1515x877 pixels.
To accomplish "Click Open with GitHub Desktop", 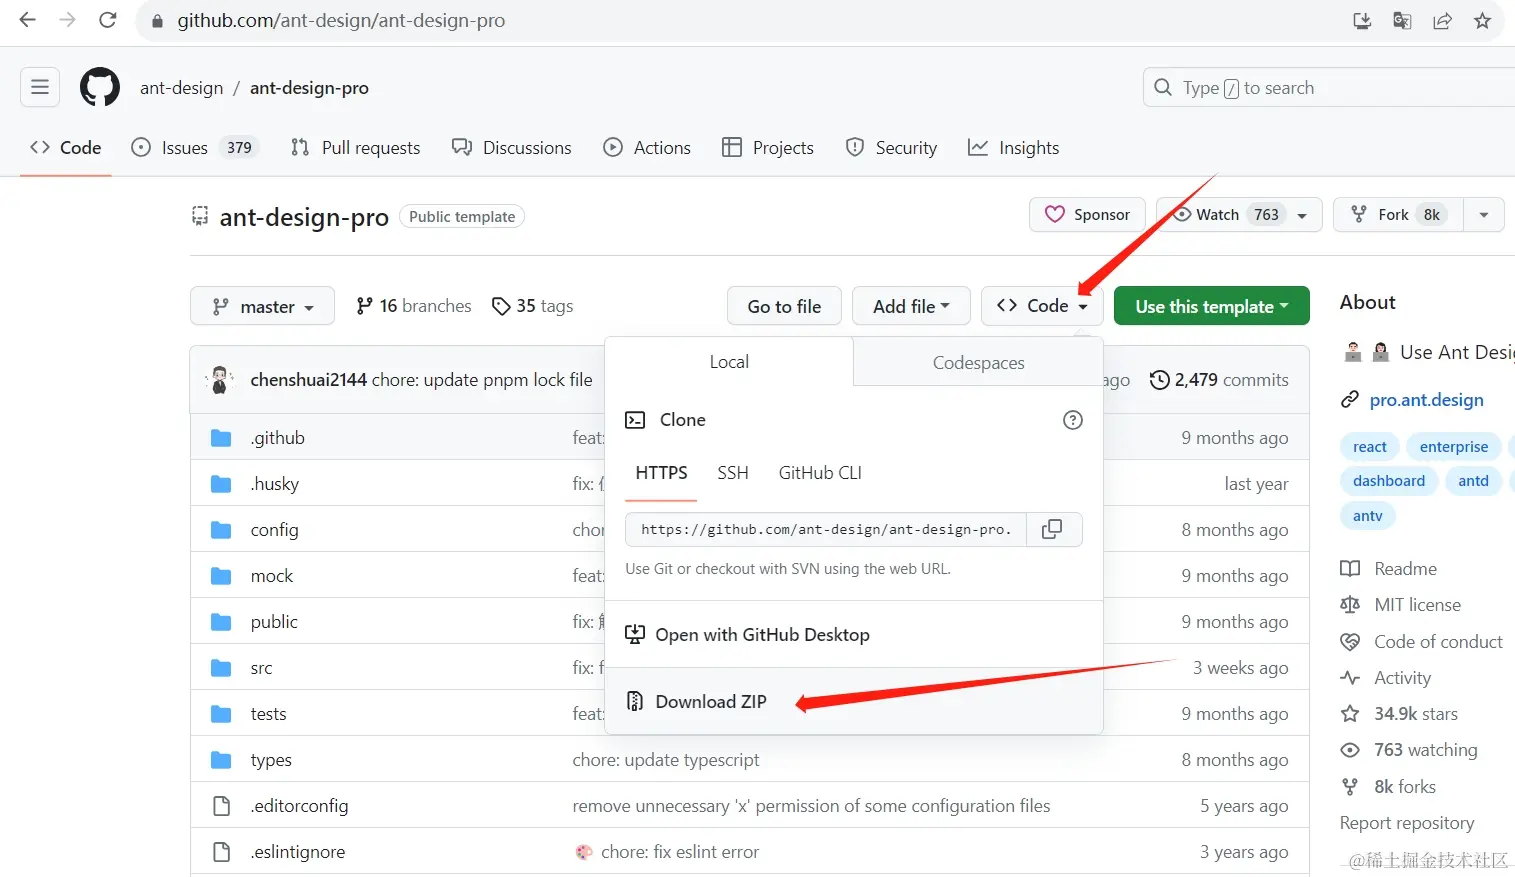I will point(855,634).
